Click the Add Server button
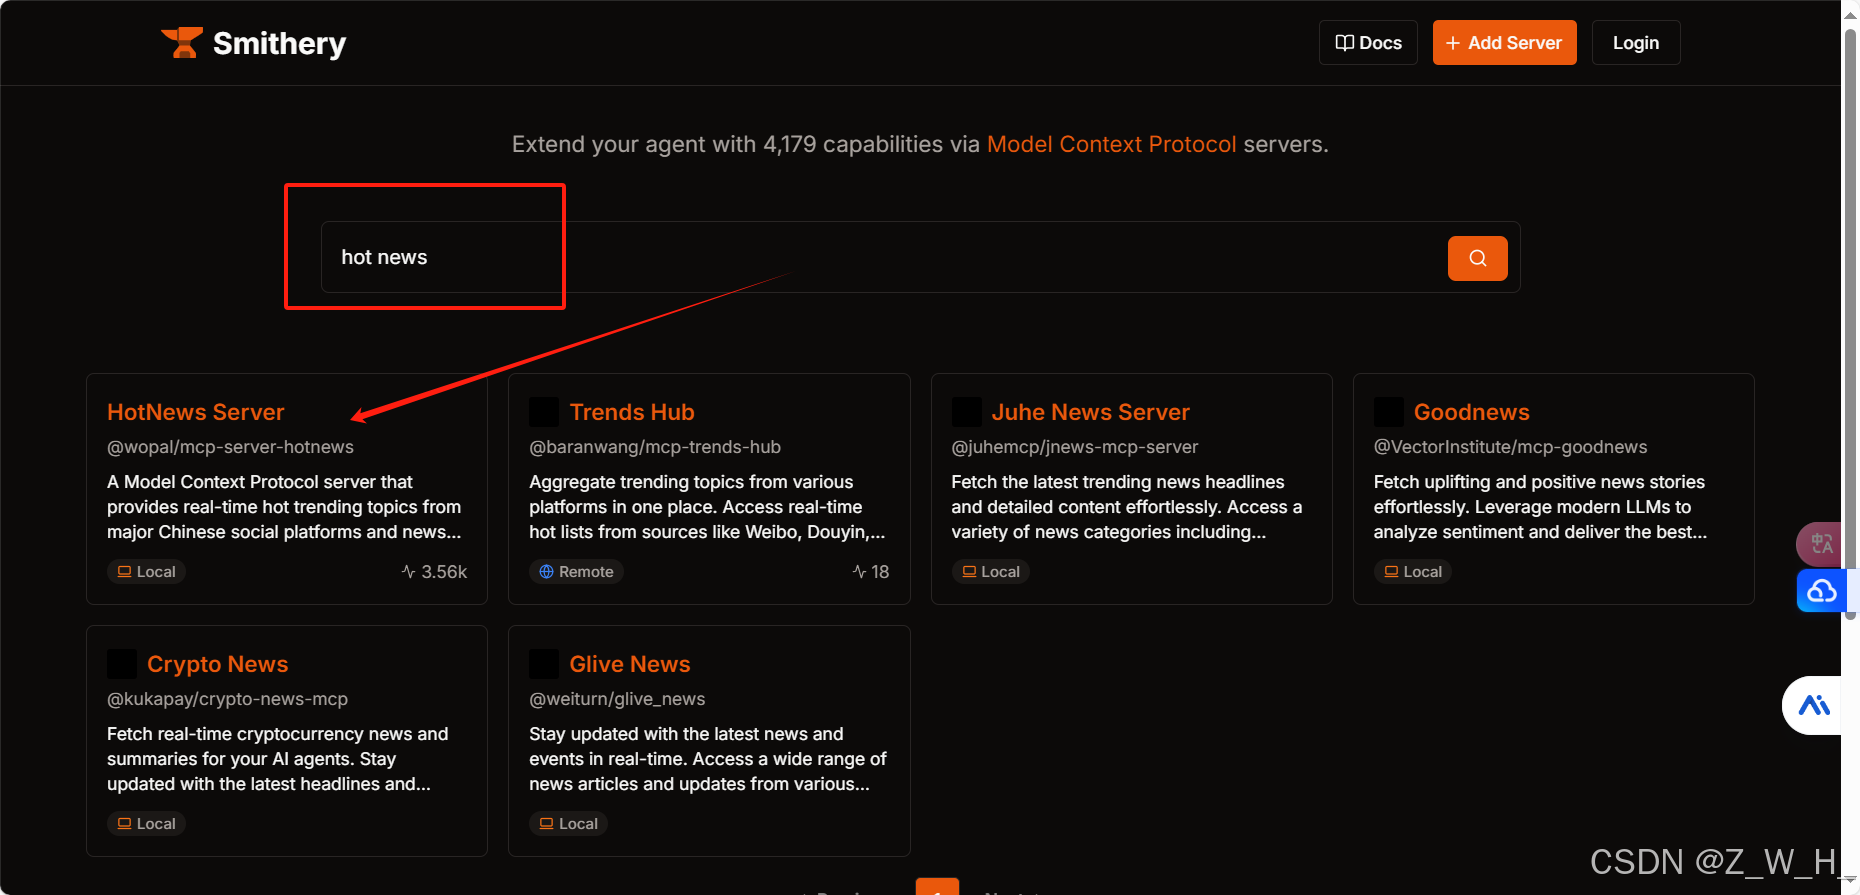The height and width of the screenshot is (895, 1860). pyautogui.click(x=1504, y=43)
